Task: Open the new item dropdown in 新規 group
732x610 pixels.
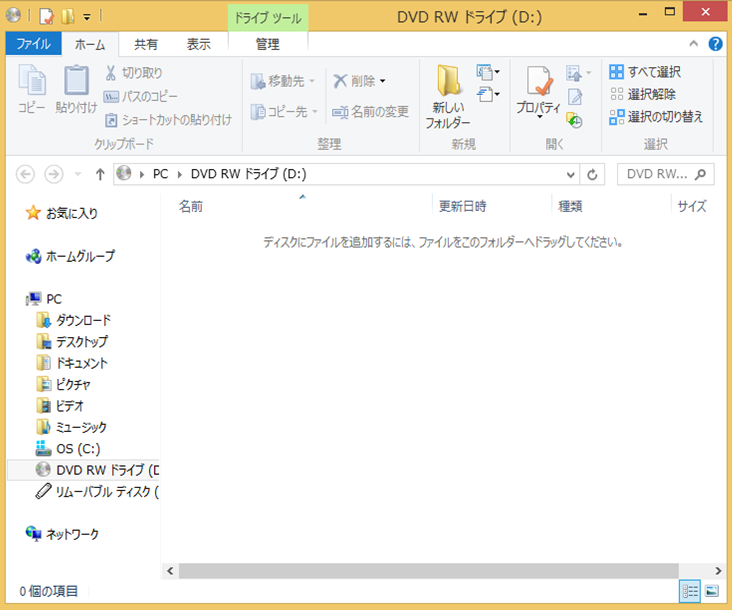Action: 488,72
